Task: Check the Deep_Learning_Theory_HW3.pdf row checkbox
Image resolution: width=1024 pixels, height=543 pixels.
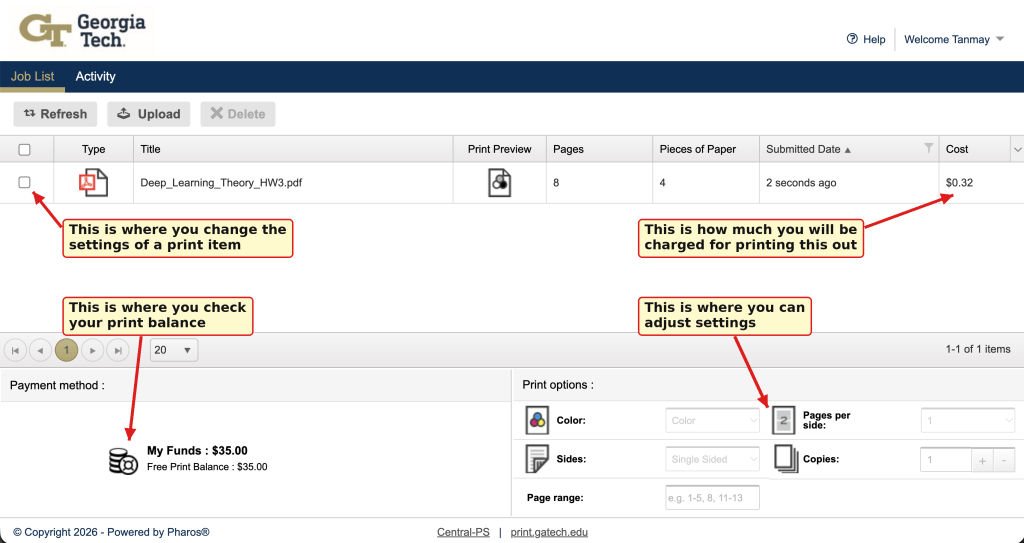Action: (24, 182)
